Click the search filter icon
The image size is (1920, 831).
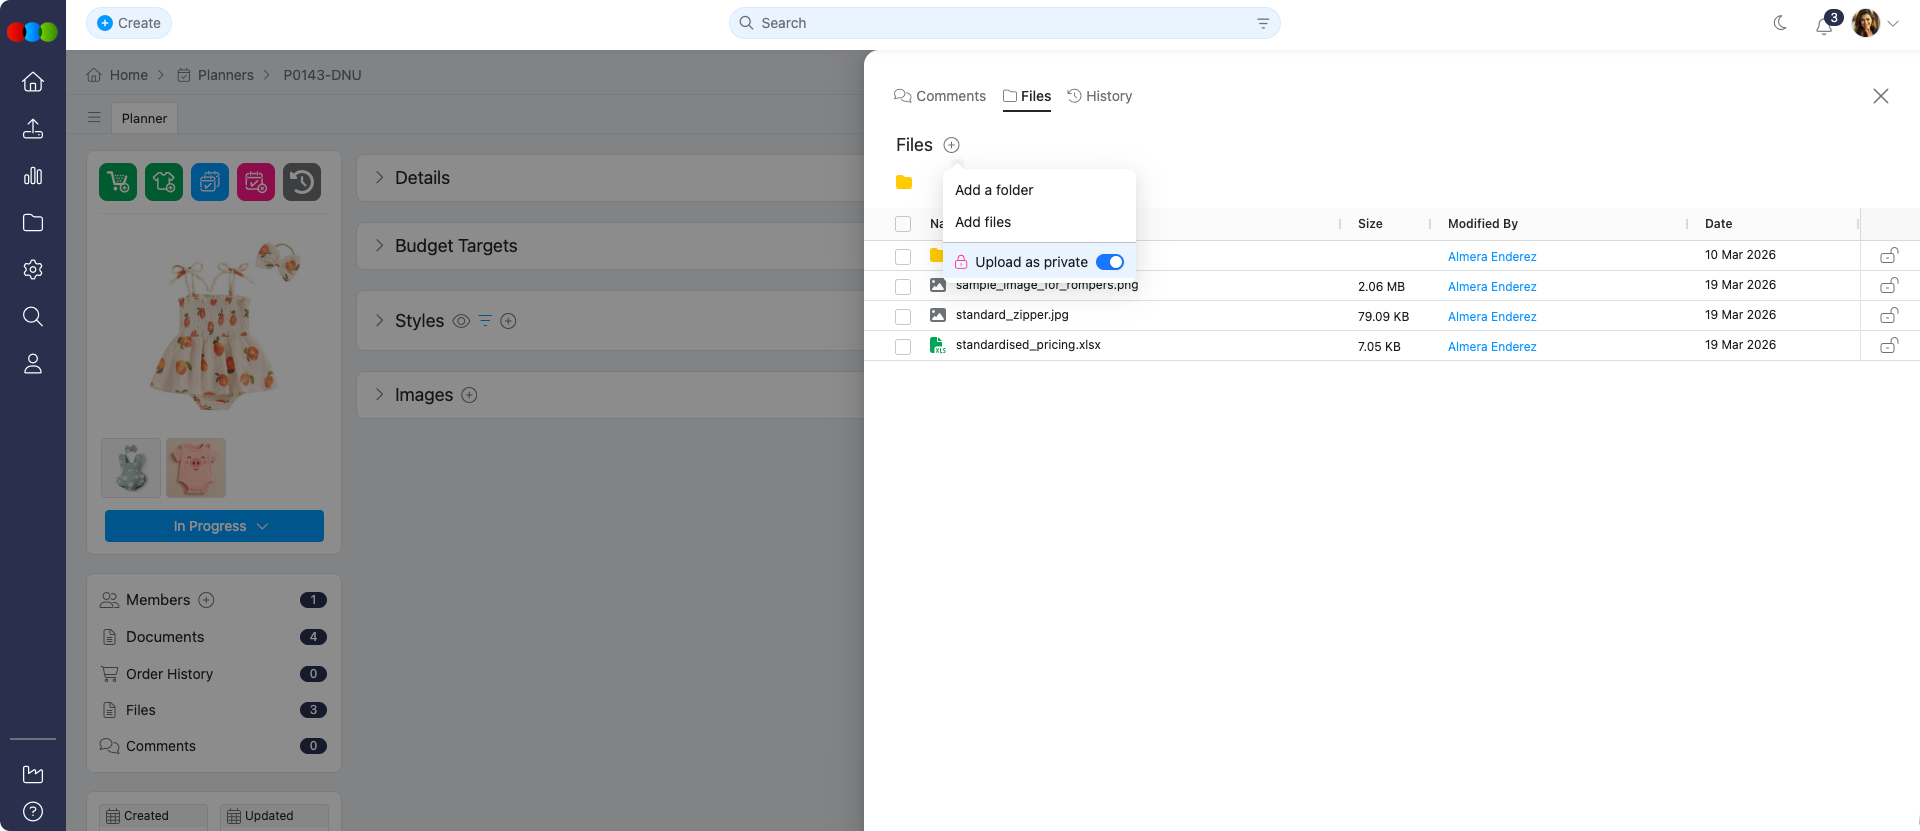coord(1263,23)
